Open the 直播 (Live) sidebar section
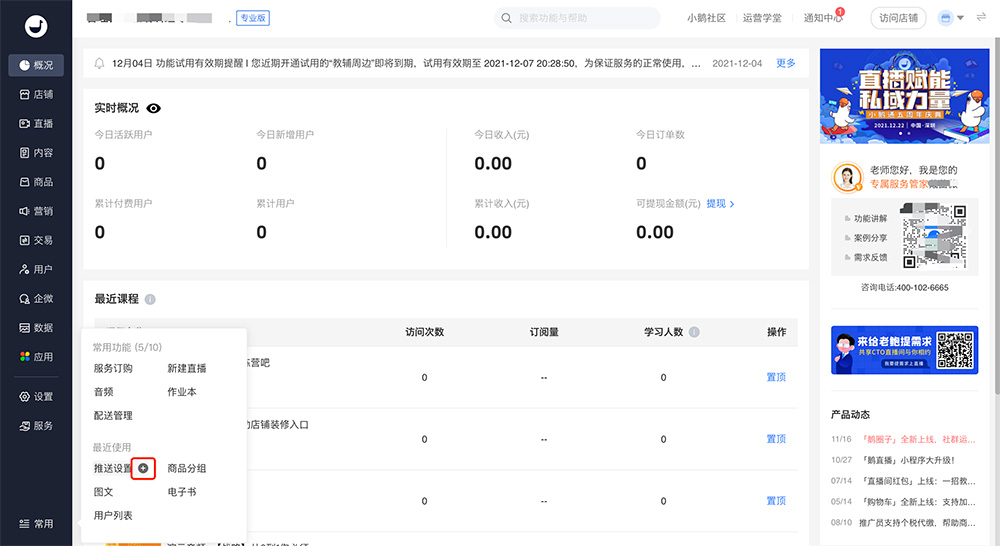 (x=36, y=124)
